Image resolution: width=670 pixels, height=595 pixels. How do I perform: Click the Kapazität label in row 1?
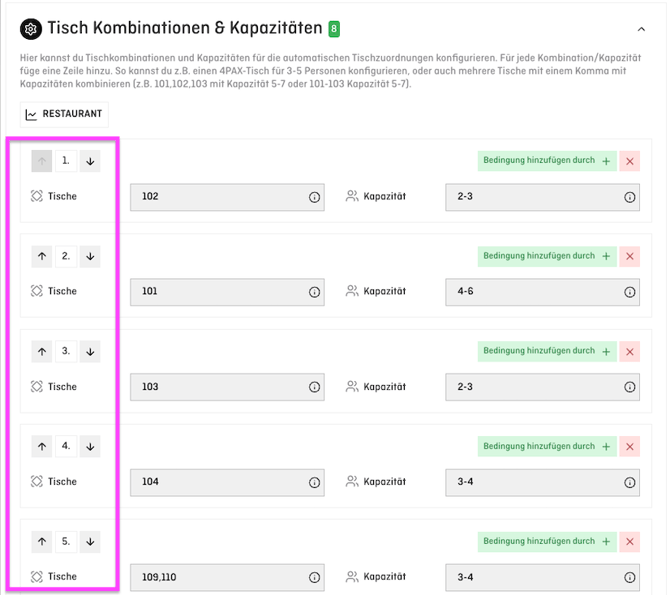pos(385,196)
